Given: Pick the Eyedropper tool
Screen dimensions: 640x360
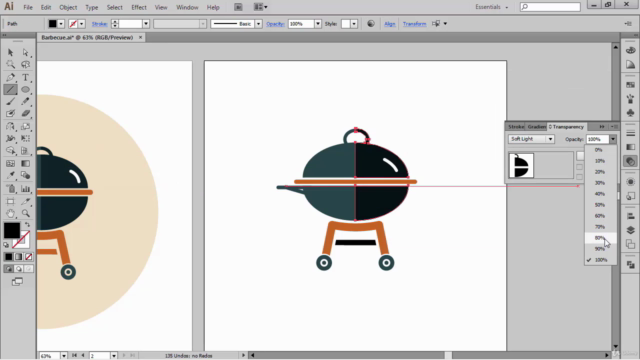Looking at the screenshot, I should pos(11,176).
